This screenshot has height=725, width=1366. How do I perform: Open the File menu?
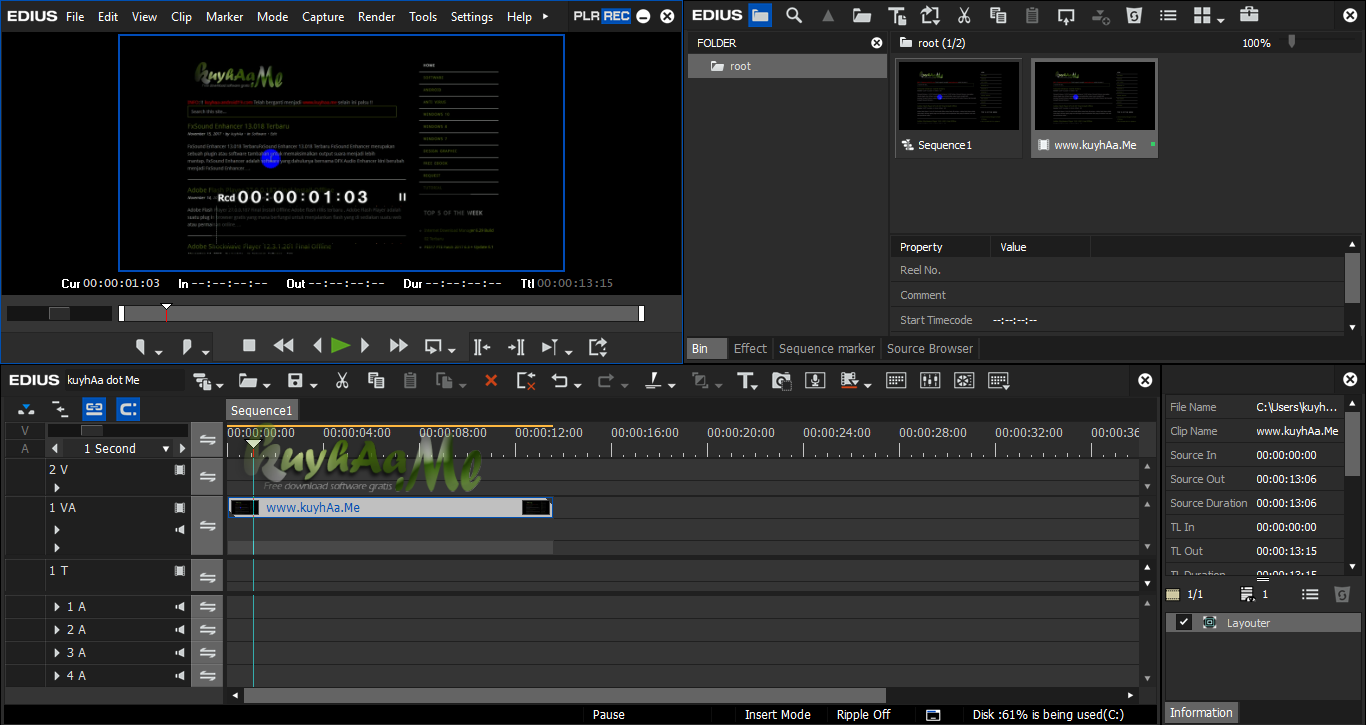click(75, 16)
